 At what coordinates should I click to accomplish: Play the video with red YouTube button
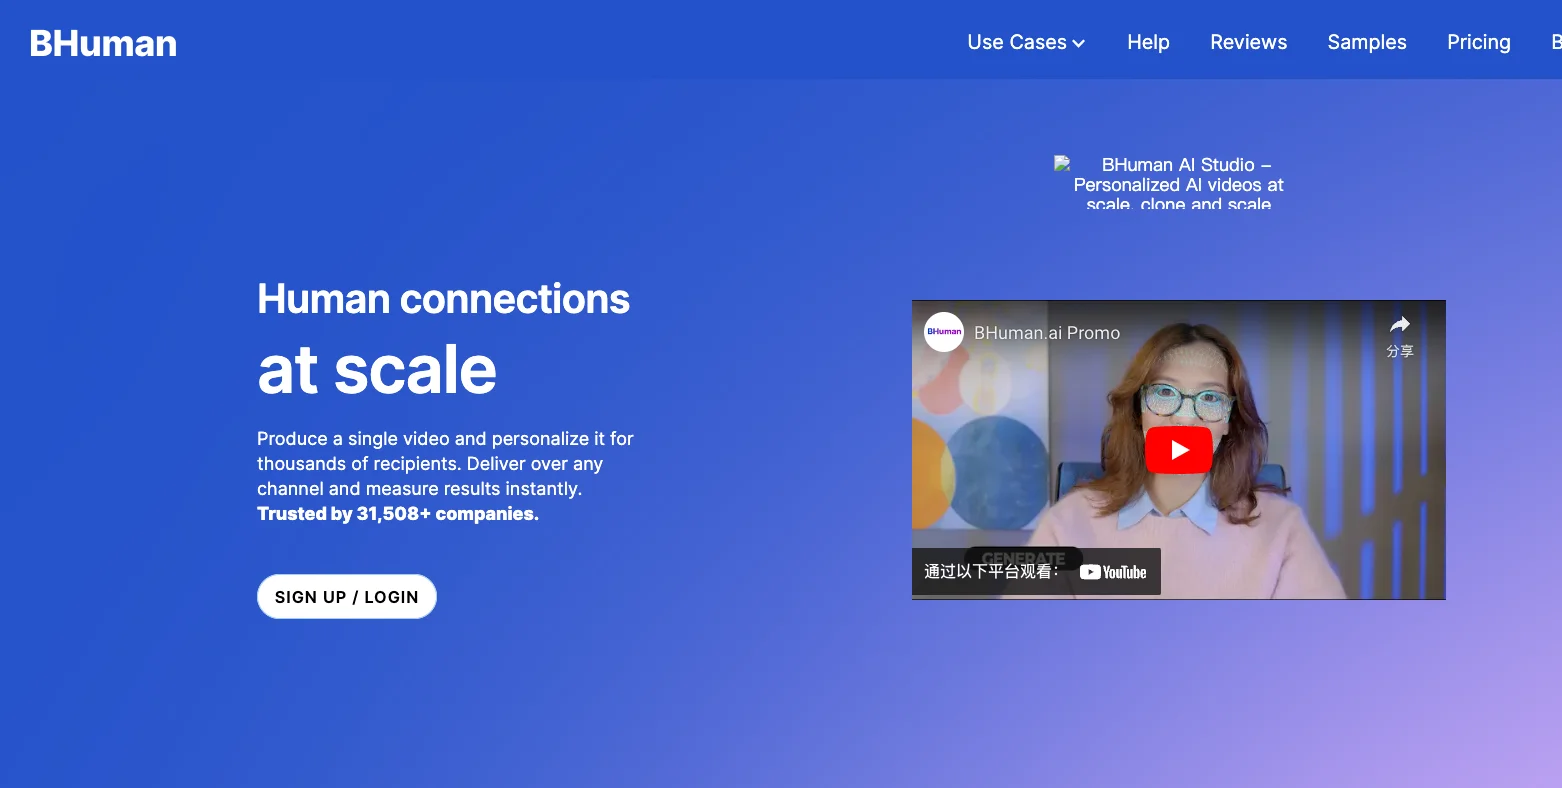[x=1179, y=450]
